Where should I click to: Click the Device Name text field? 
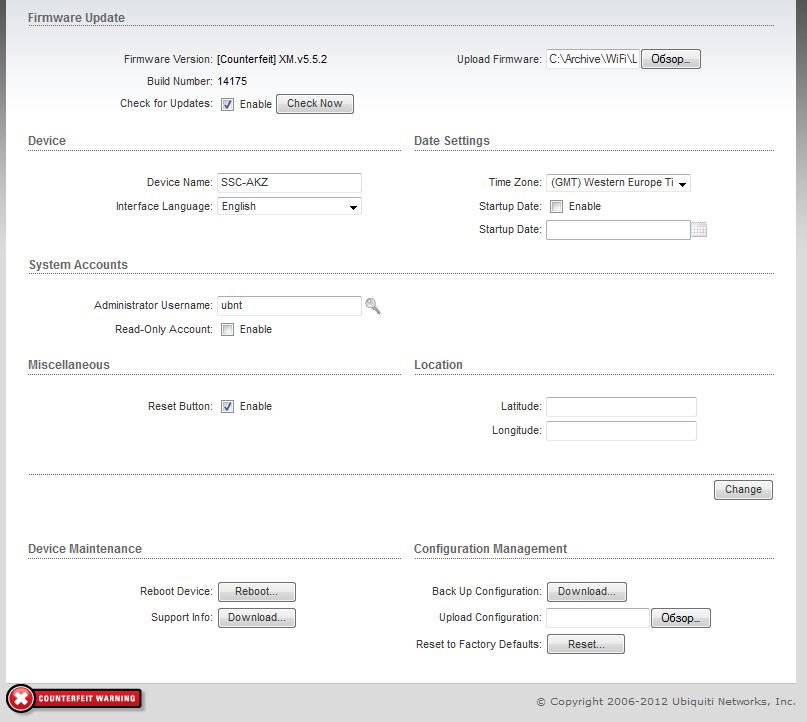coord(289,183)
